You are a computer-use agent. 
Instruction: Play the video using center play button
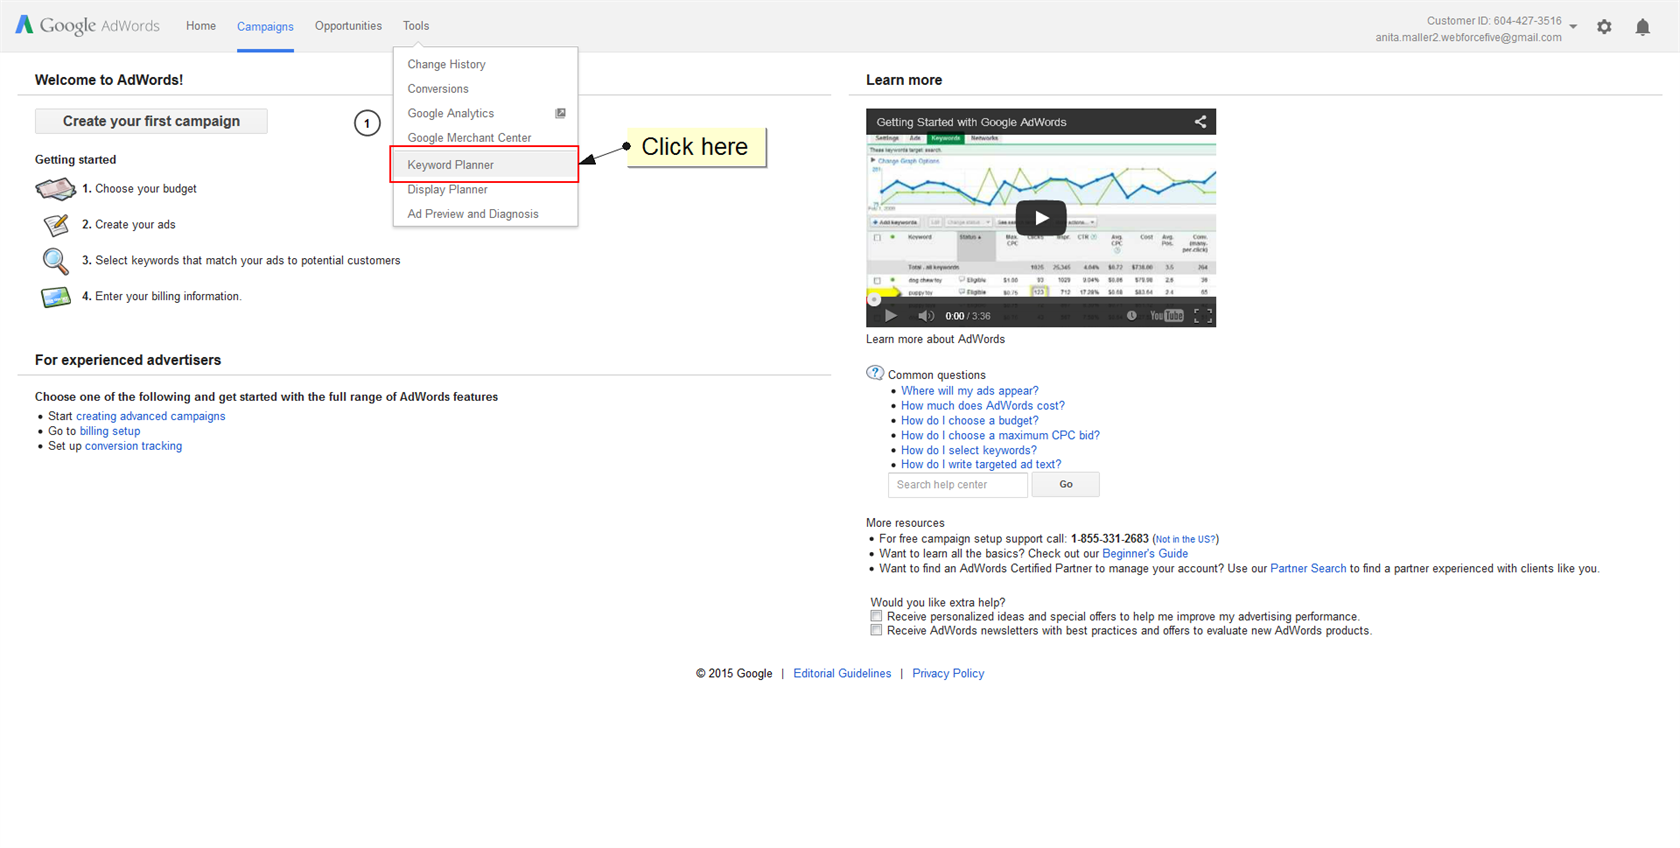[1041, 218]
